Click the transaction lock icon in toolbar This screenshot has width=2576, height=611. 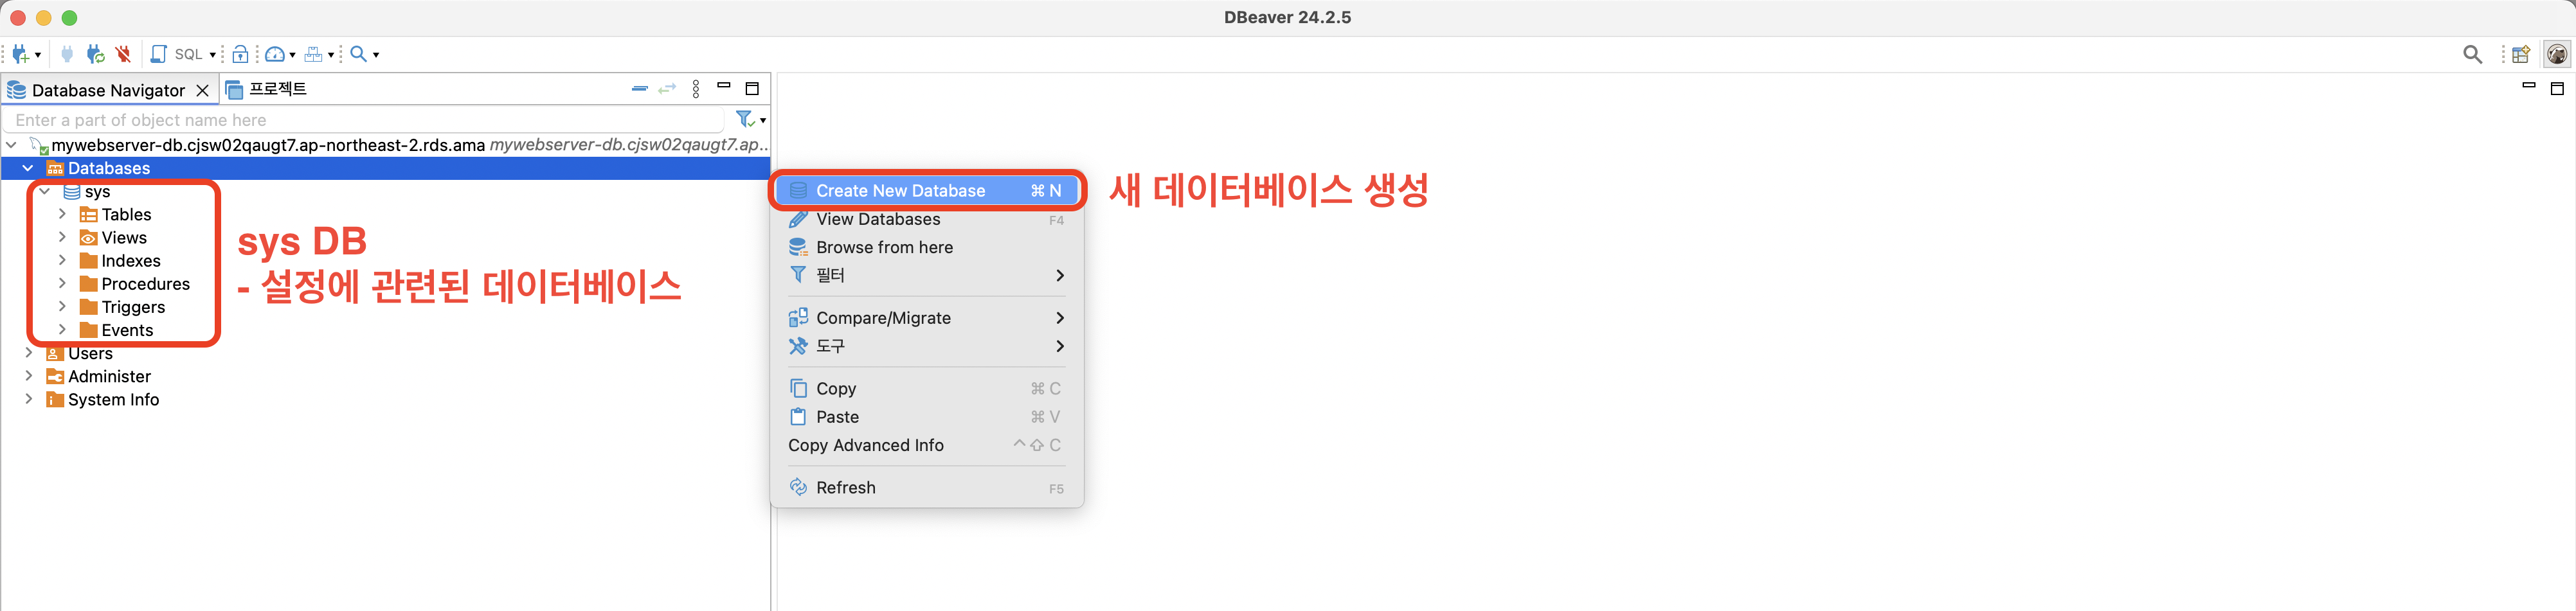tap(240, 54)
